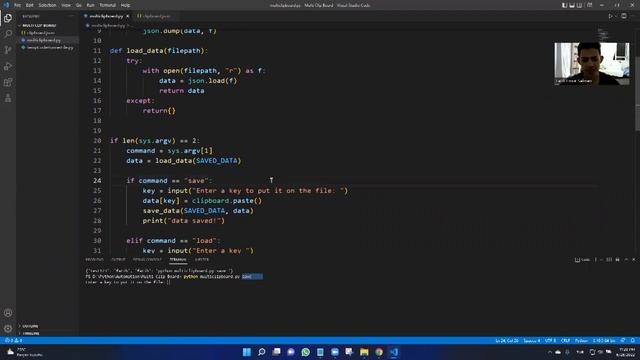The image size is (640, 360).
Task: Open File Explorer from the taskbar
Action: (x=364, y=352)
